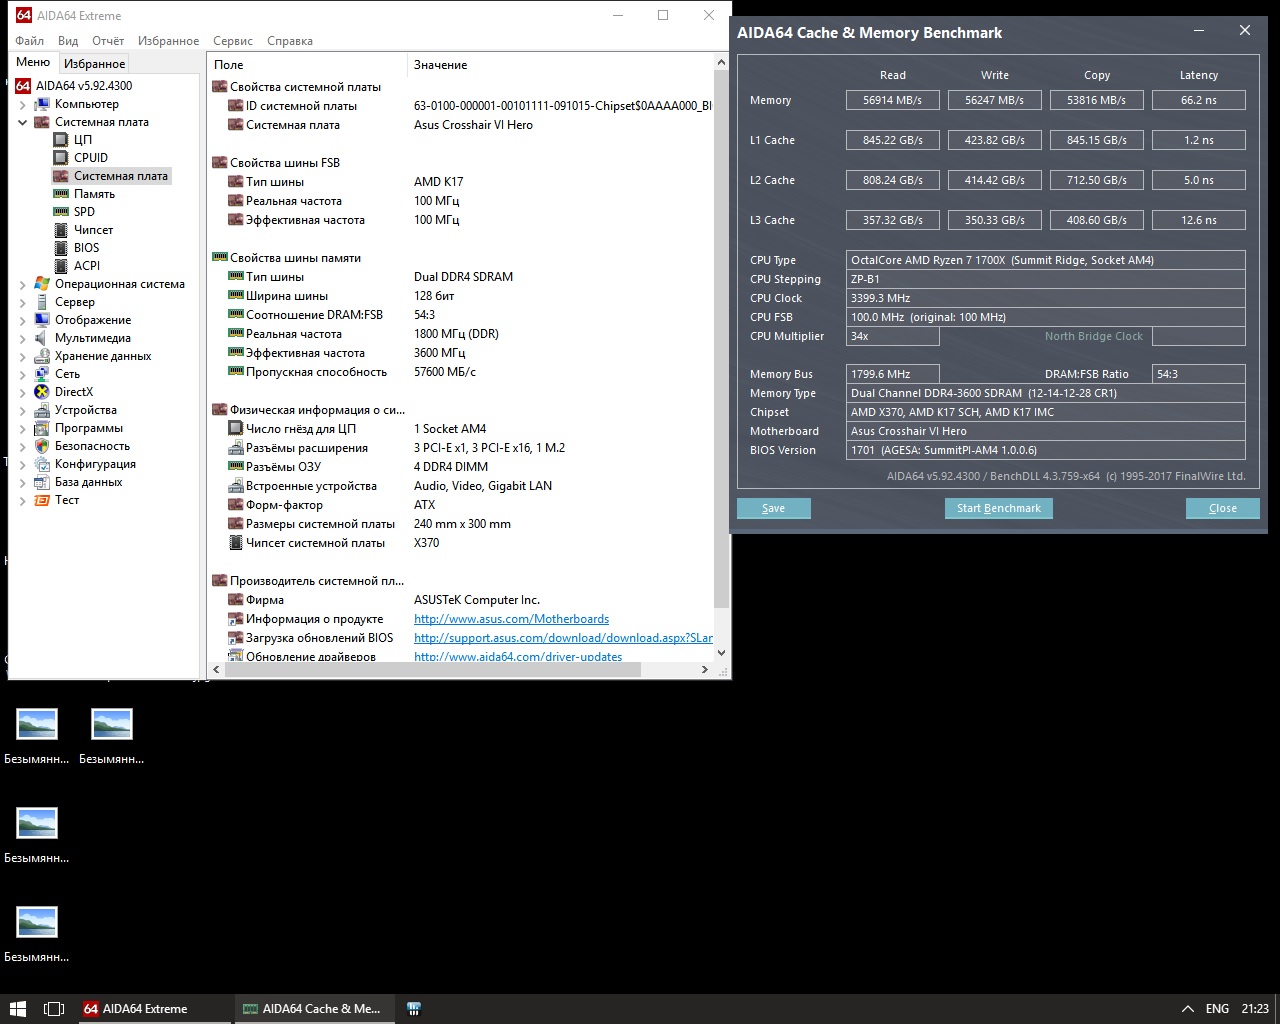Expand the Хранение данных node
This screenshot has width=1280, height=1024.
coord(23,356)
